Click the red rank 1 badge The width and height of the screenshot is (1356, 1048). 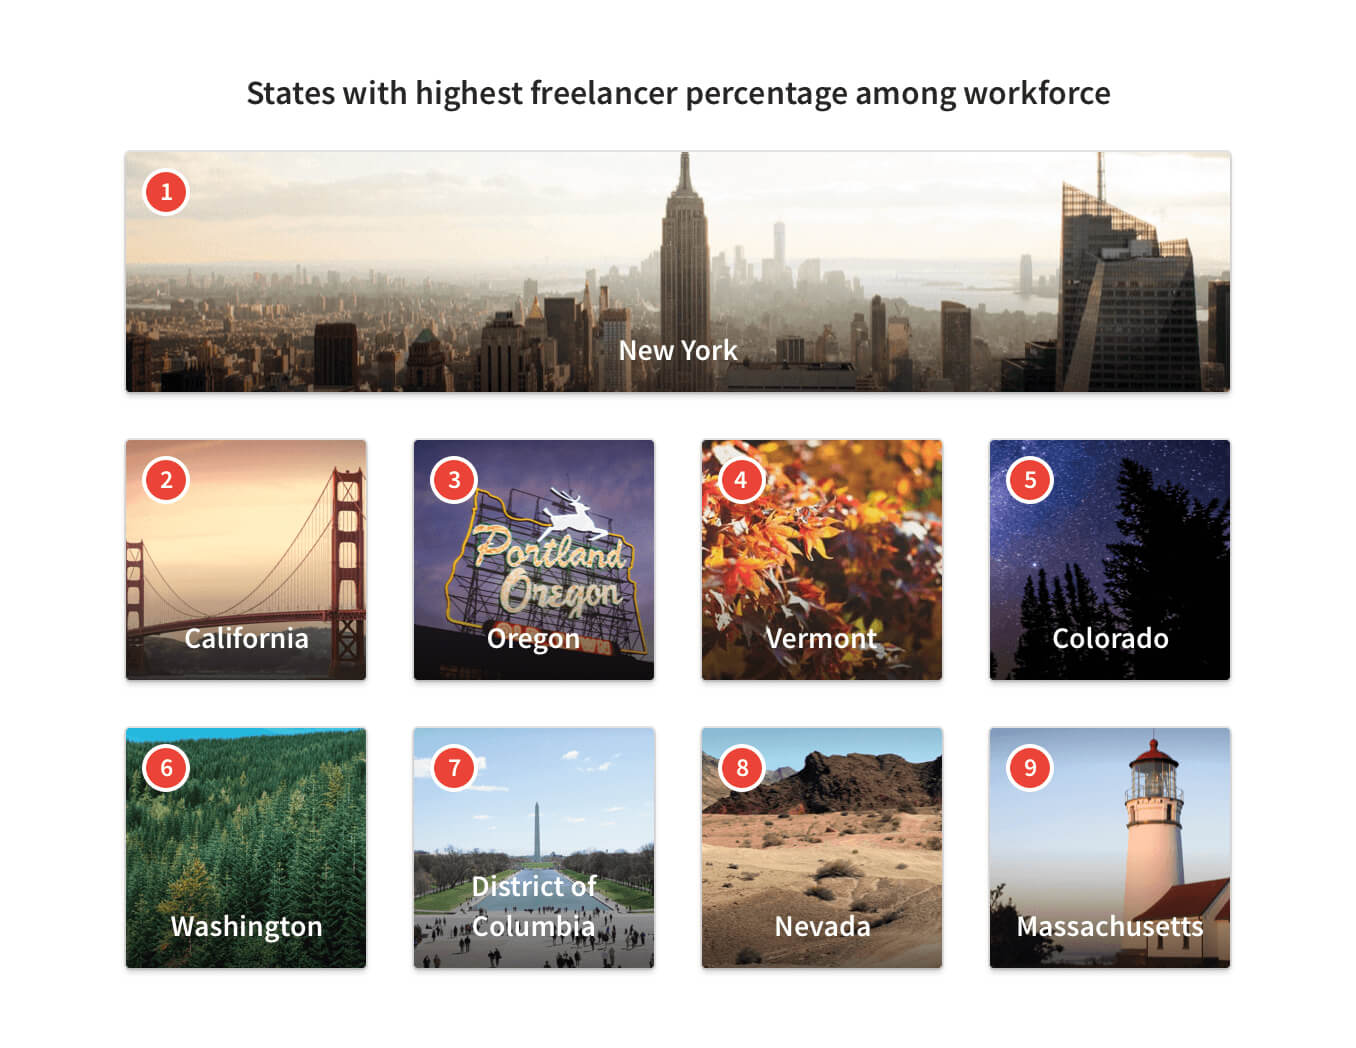166,192
